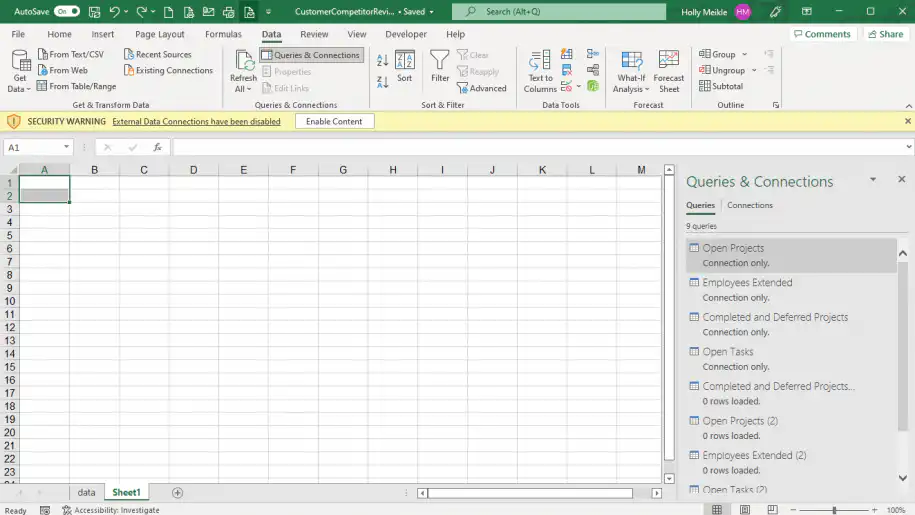915x515 pixels.
Task: Add a new sheet with plus button
Action: [x=177, y=493]
